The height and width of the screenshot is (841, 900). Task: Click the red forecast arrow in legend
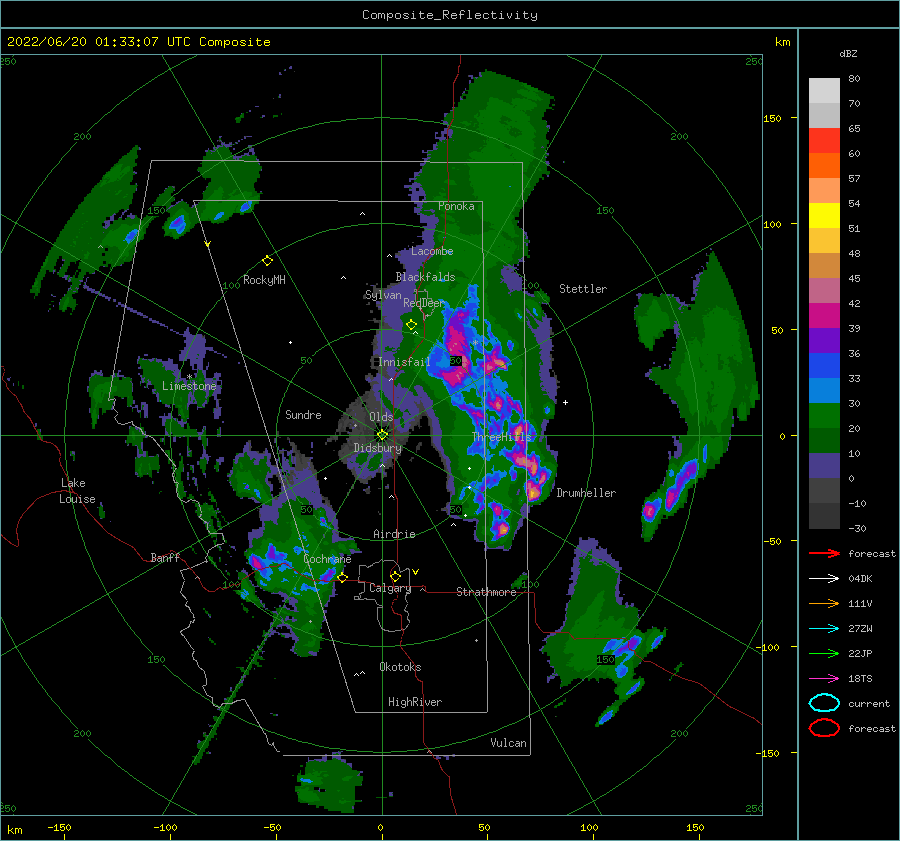(824, 553)
